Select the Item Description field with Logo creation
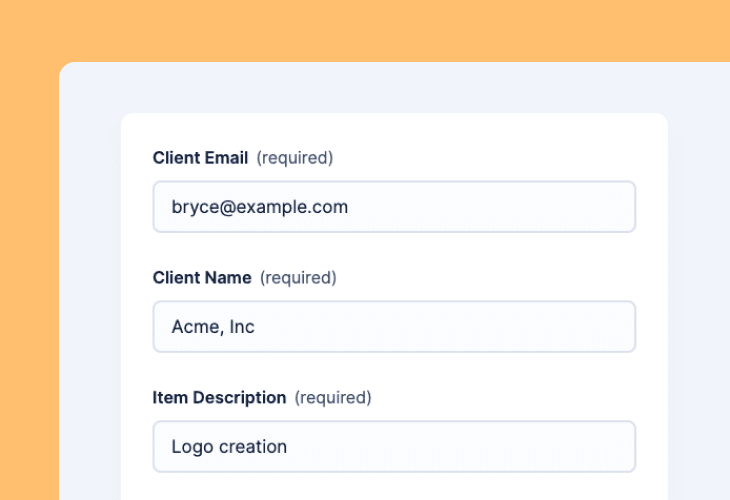730x500 pixels. coord(394,446)
